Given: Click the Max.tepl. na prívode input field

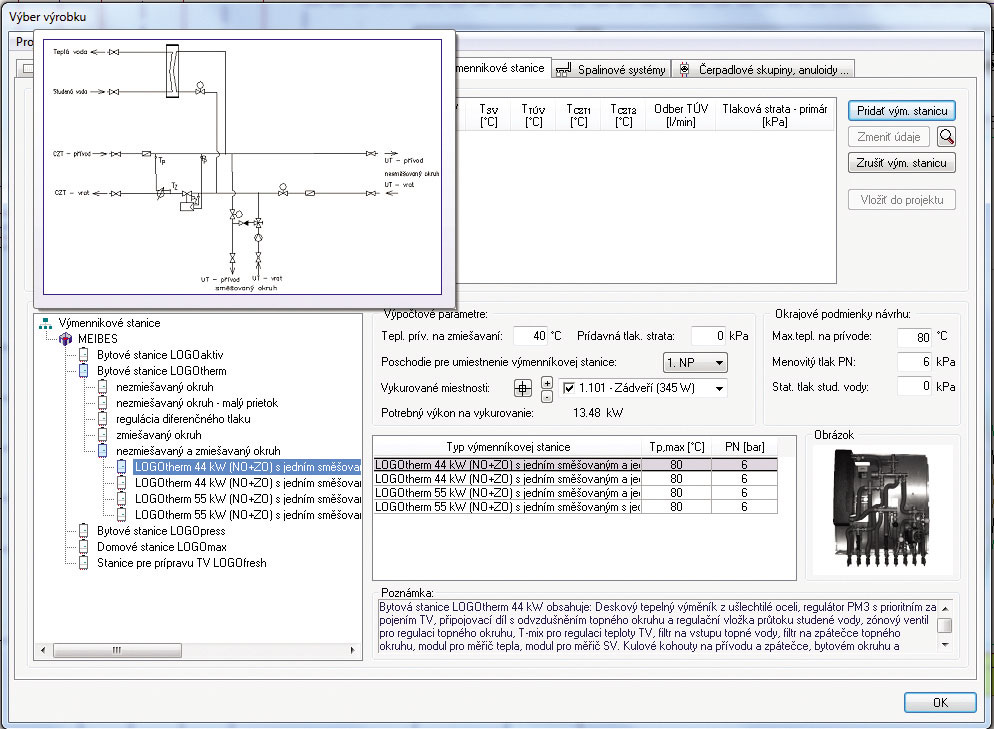Looking at the screenshot, I should point(914,337).
